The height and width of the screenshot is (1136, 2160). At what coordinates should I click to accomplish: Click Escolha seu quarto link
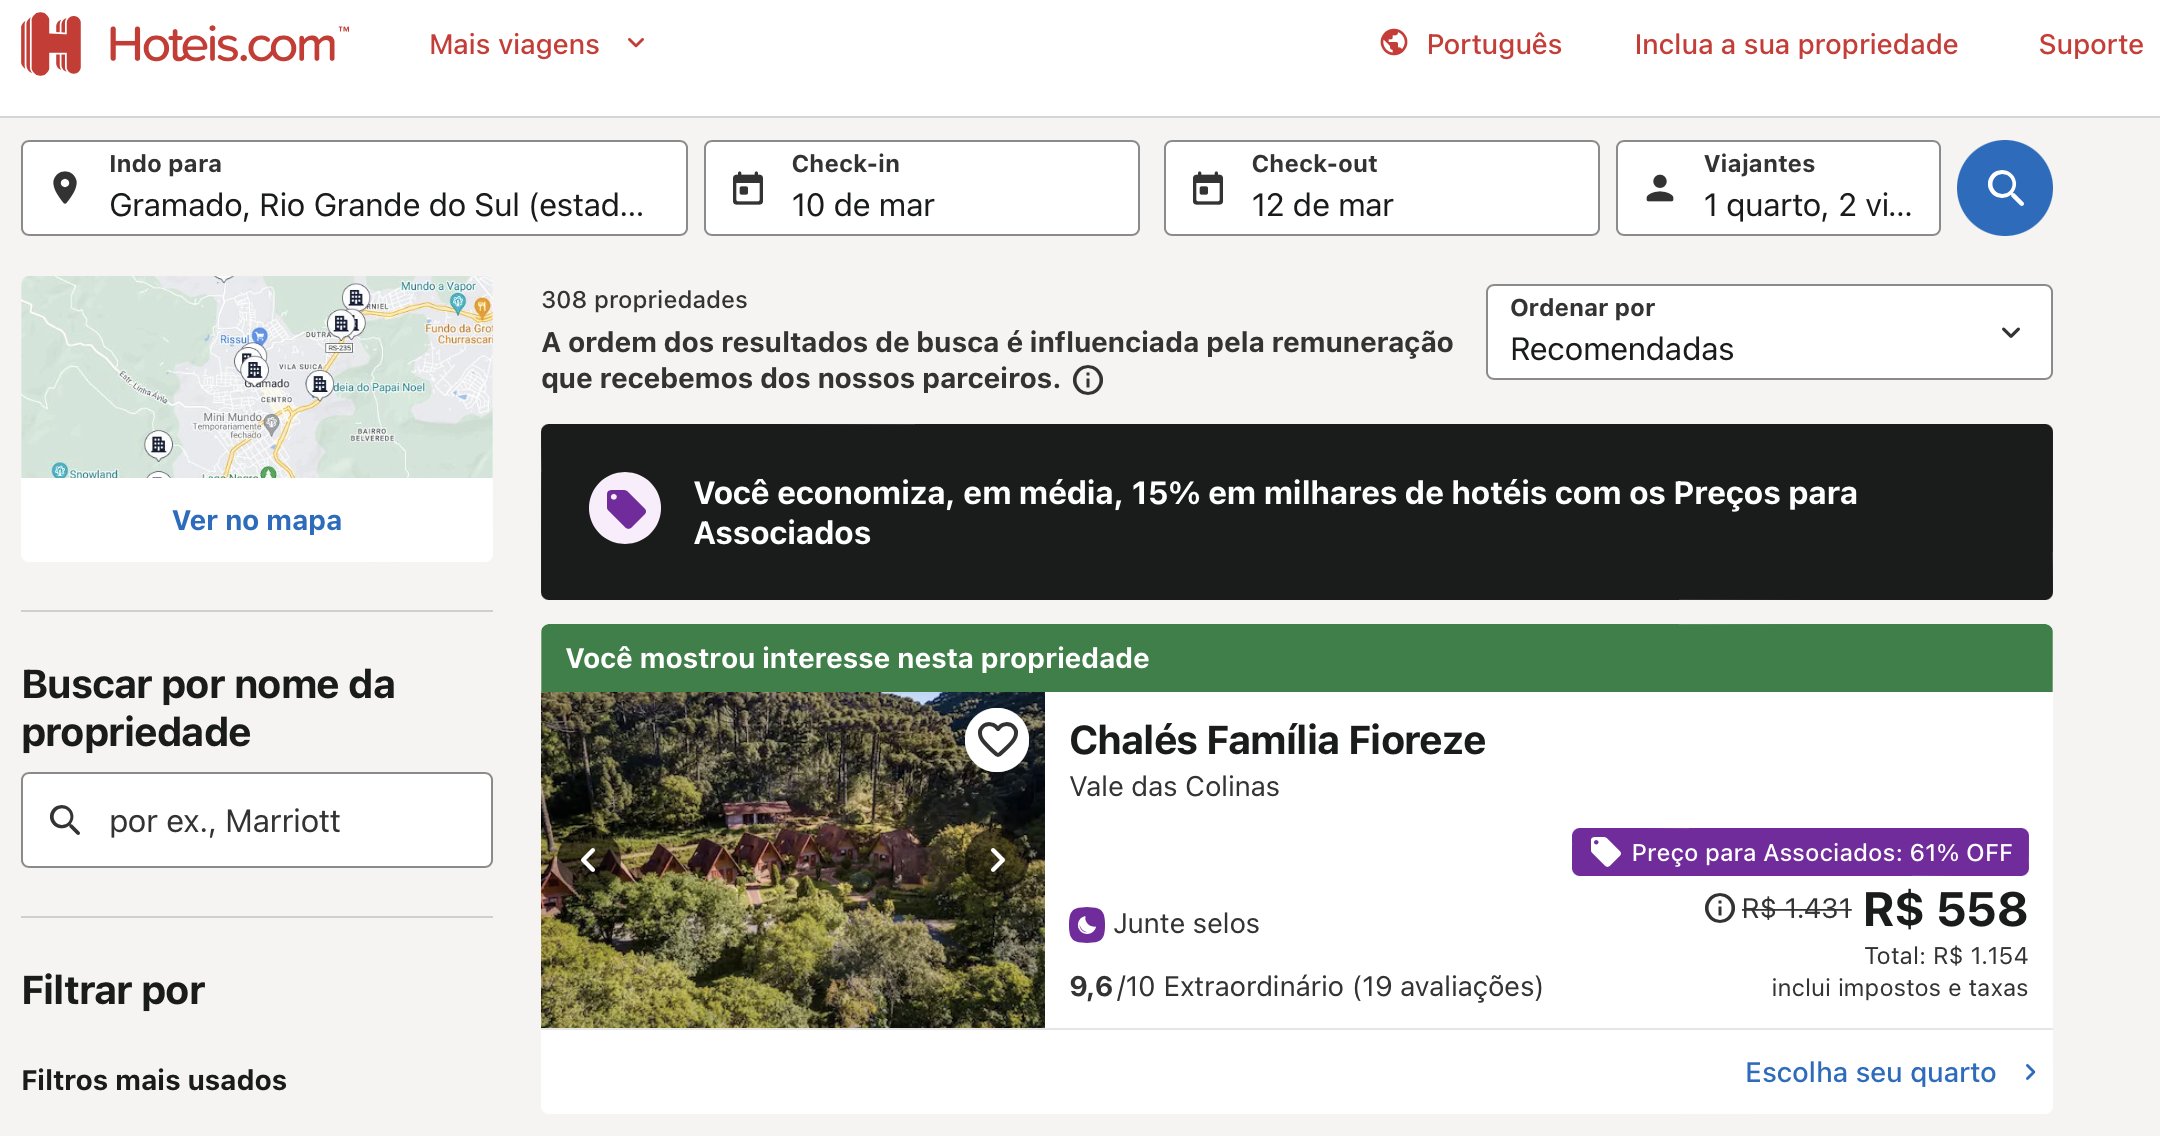[1890, 1072]
